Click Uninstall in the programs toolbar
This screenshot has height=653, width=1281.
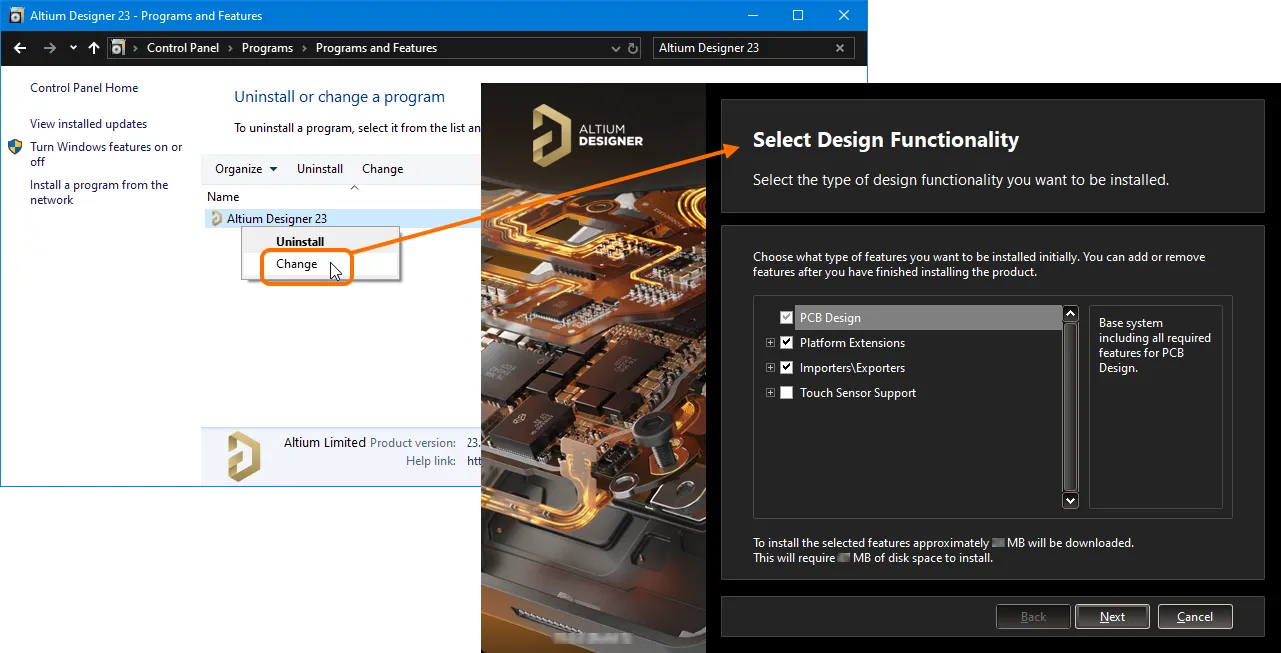320,169
